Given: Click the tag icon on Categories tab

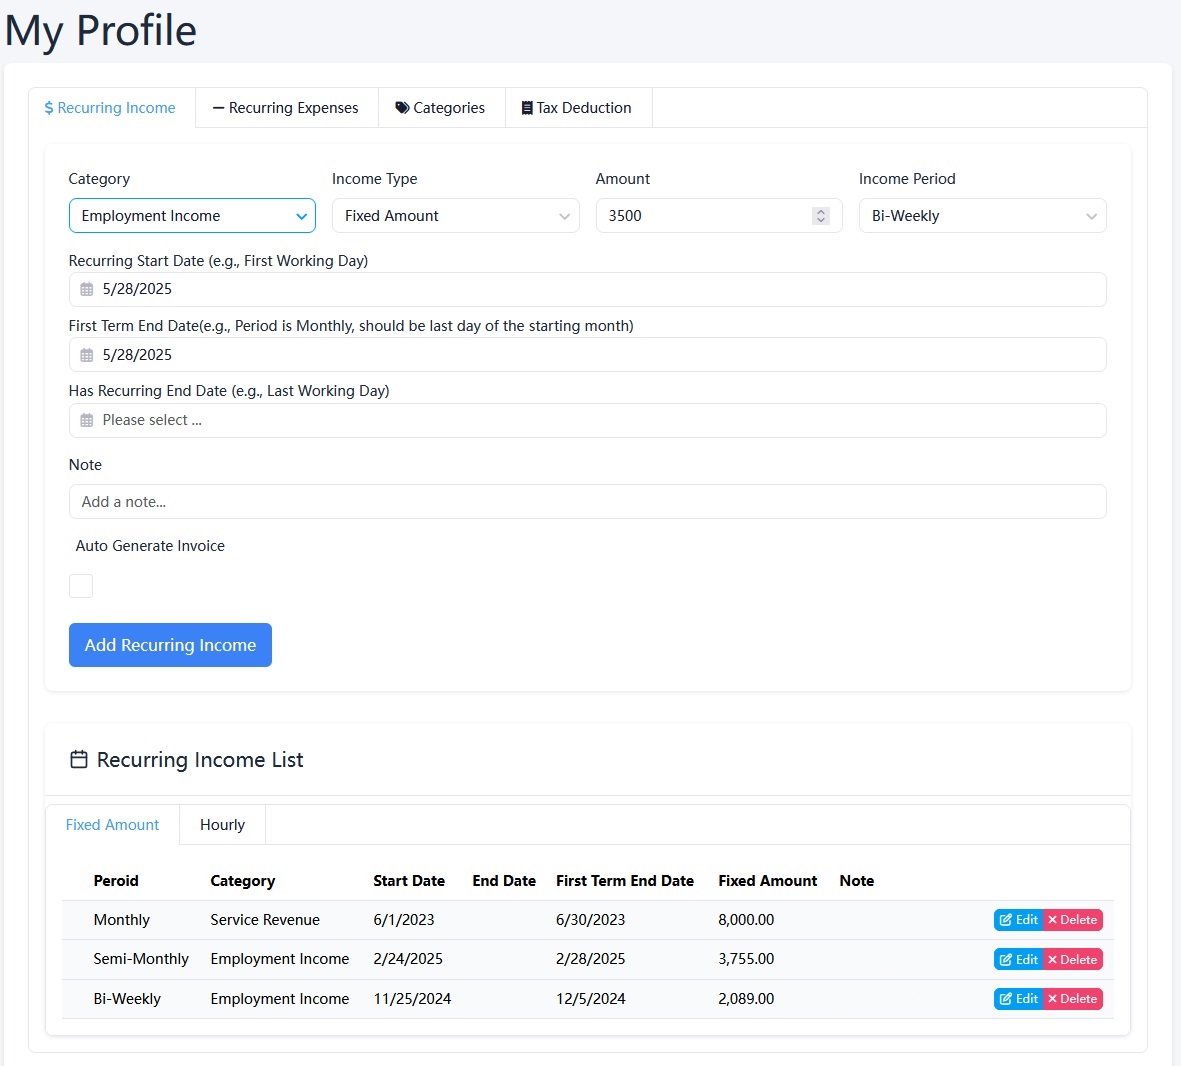Looking at the screenshot, I should (x=402, y=107).
